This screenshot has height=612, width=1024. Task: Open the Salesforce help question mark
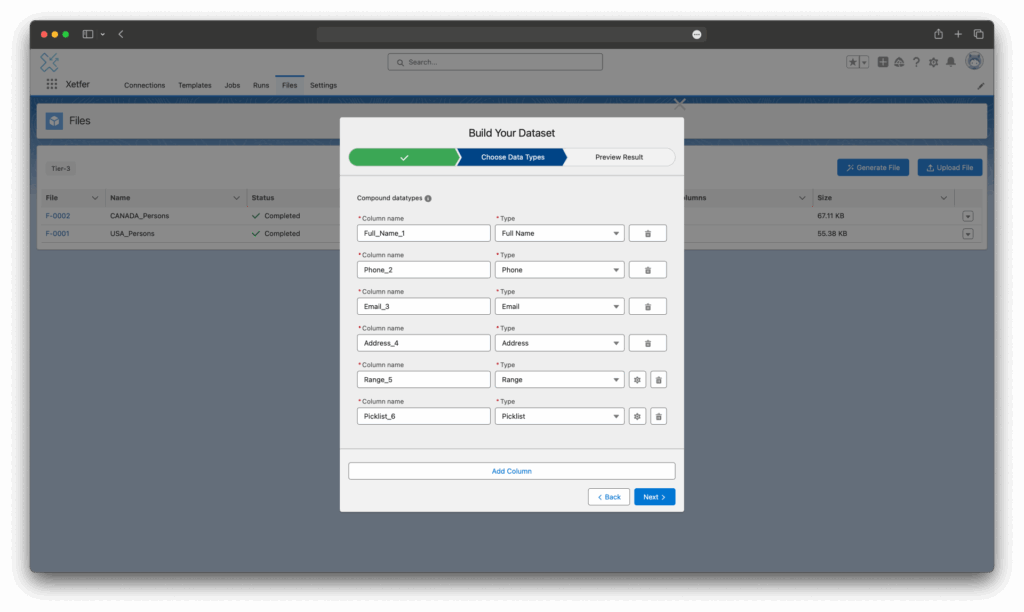point(916,62)
